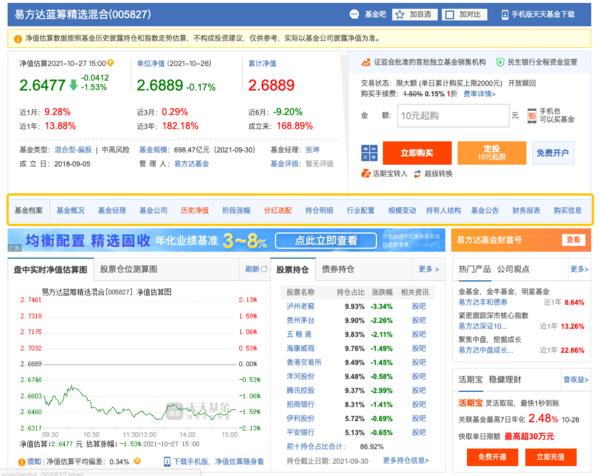
Task: Open the 持仓明细 tab
Action: click(x=319, y=210)
